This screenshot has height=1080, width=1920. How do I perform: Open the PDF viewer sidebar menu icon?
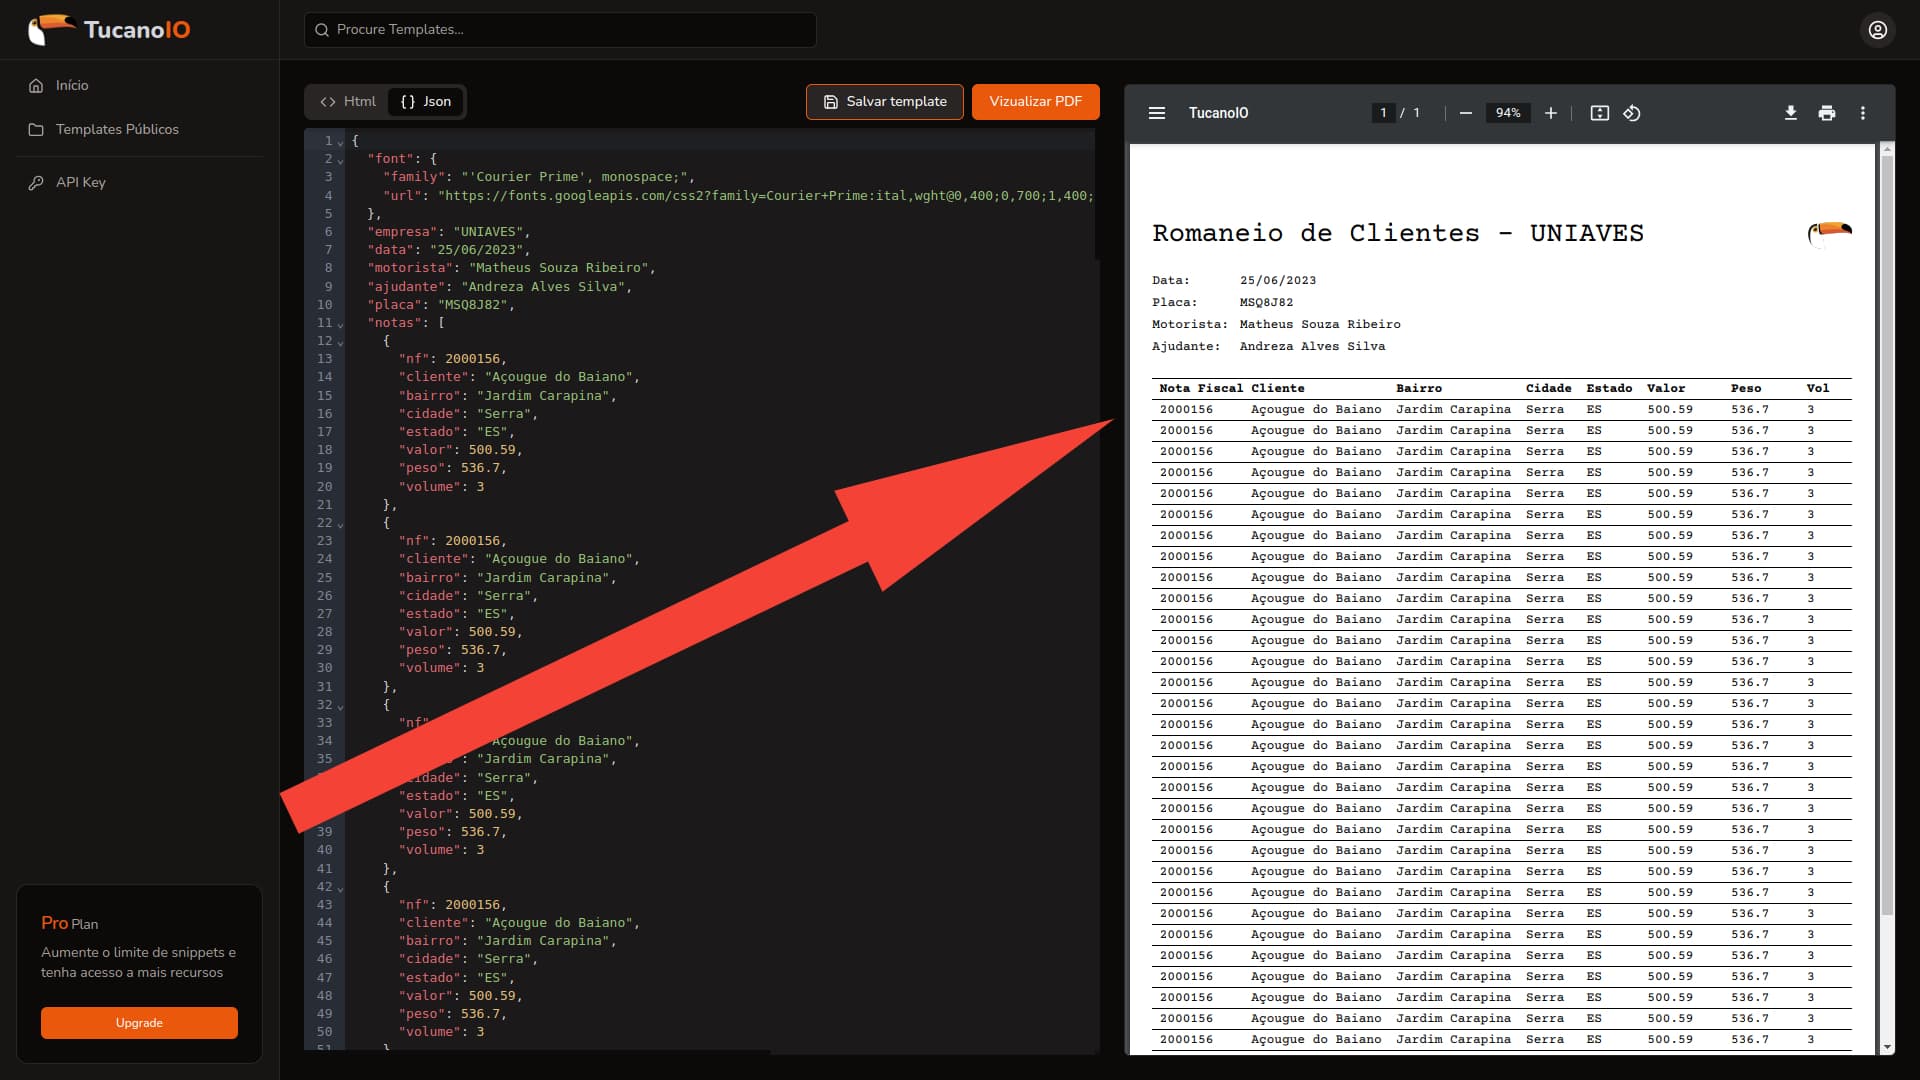point(1157,113)
